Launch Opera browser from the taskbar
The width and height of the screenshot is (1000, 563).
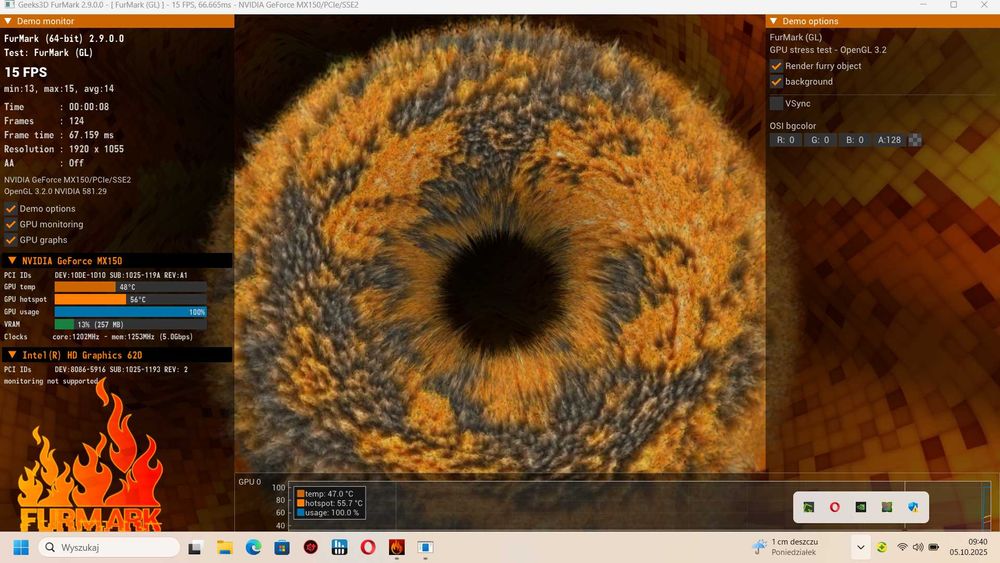click(368, 547)
